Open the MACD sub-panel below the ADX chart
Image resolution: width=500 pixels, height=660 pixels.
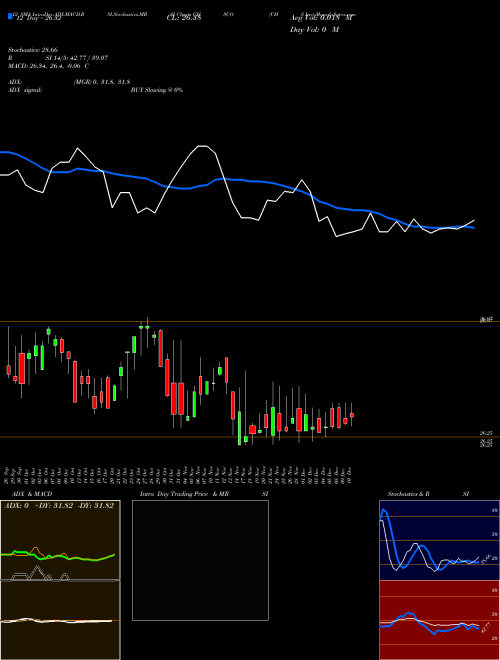[x=60, y=620]
